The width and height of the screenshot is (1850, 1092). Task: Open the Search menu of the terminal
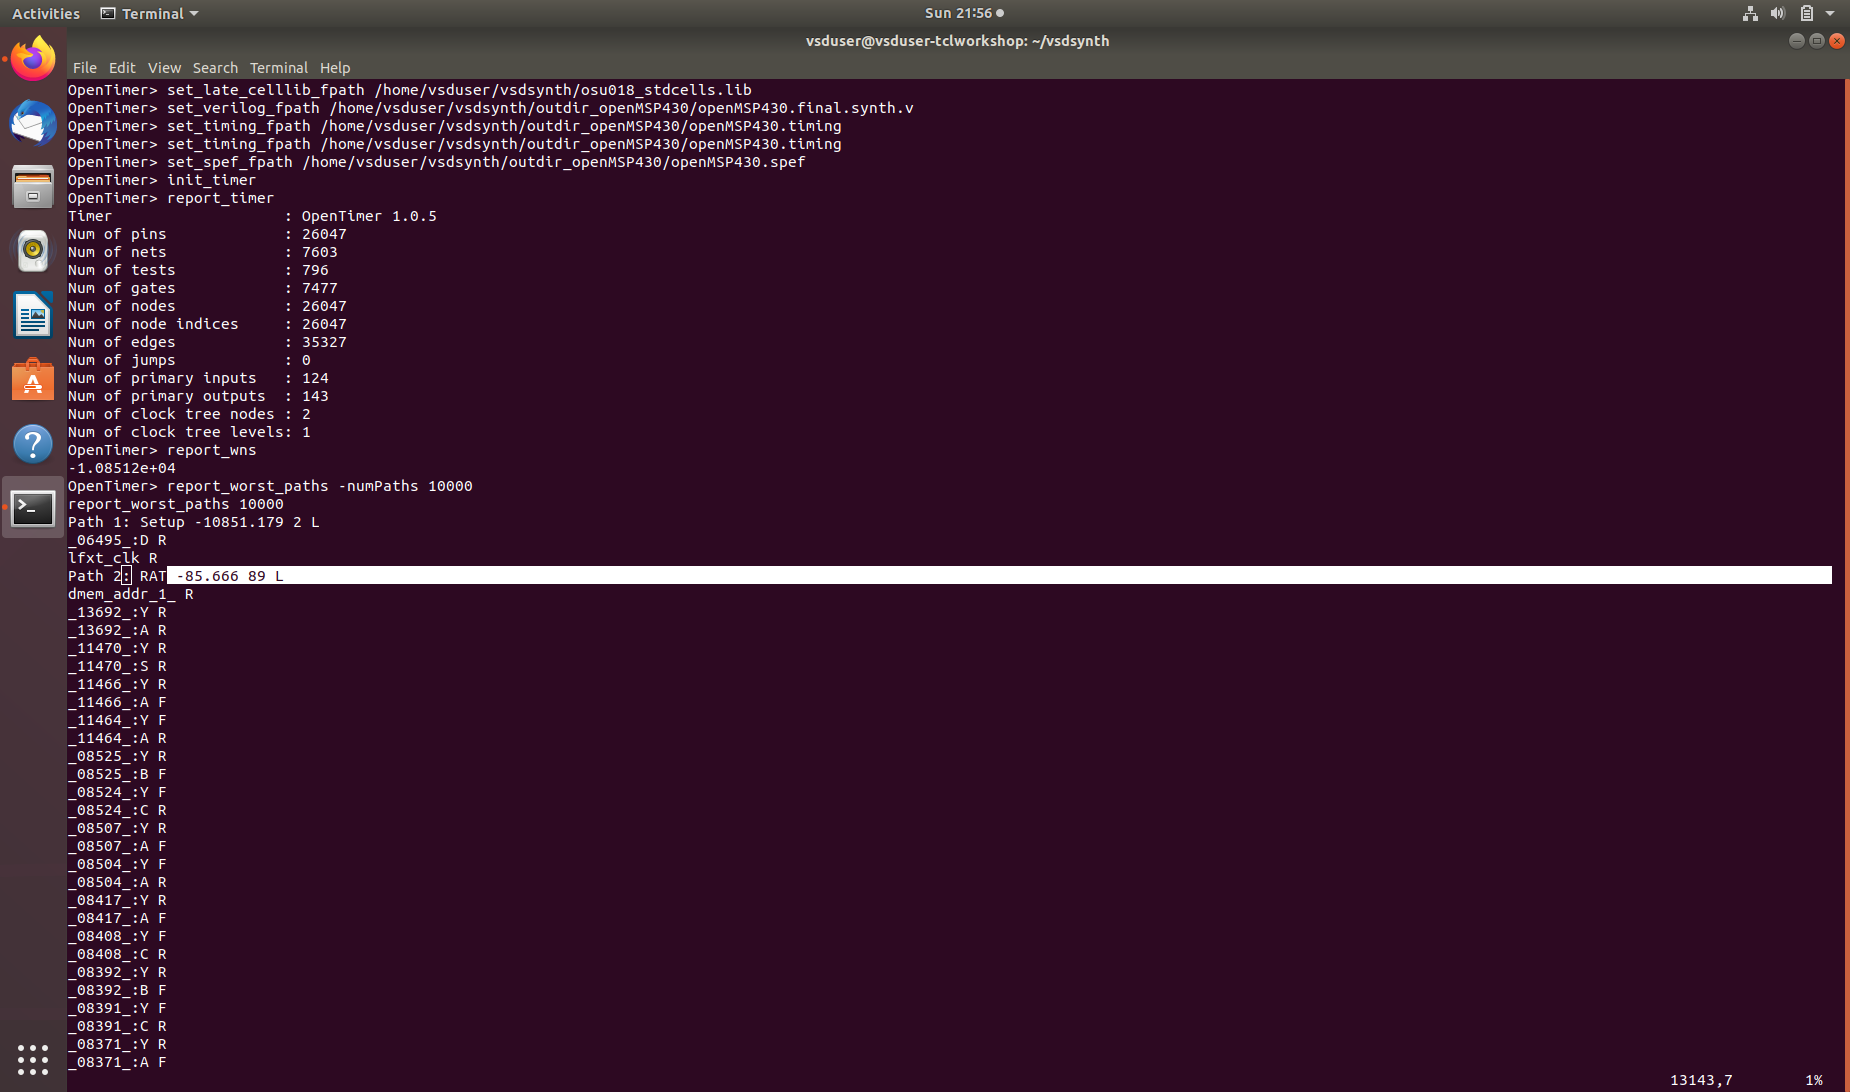(x=215, y=68)
